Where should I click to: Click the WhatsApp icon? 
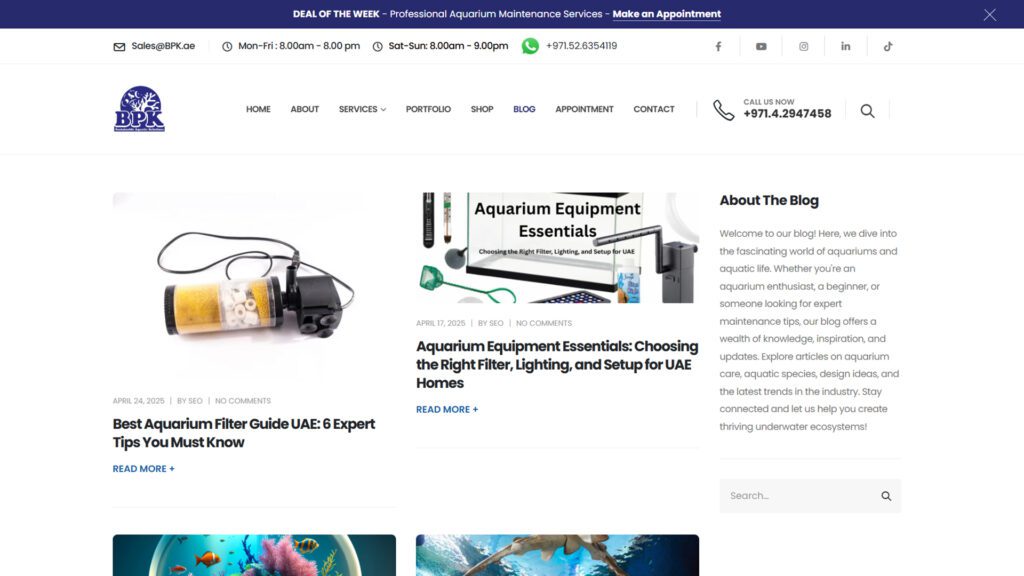[x=530, y=46]
